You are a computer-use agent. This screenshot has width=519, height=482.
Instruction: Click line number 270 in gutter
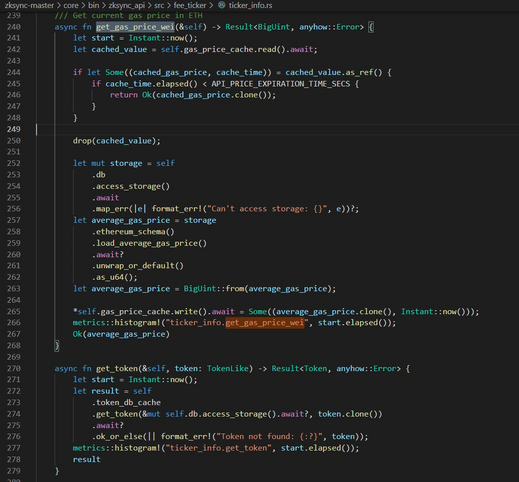click(x=14, y=368)
